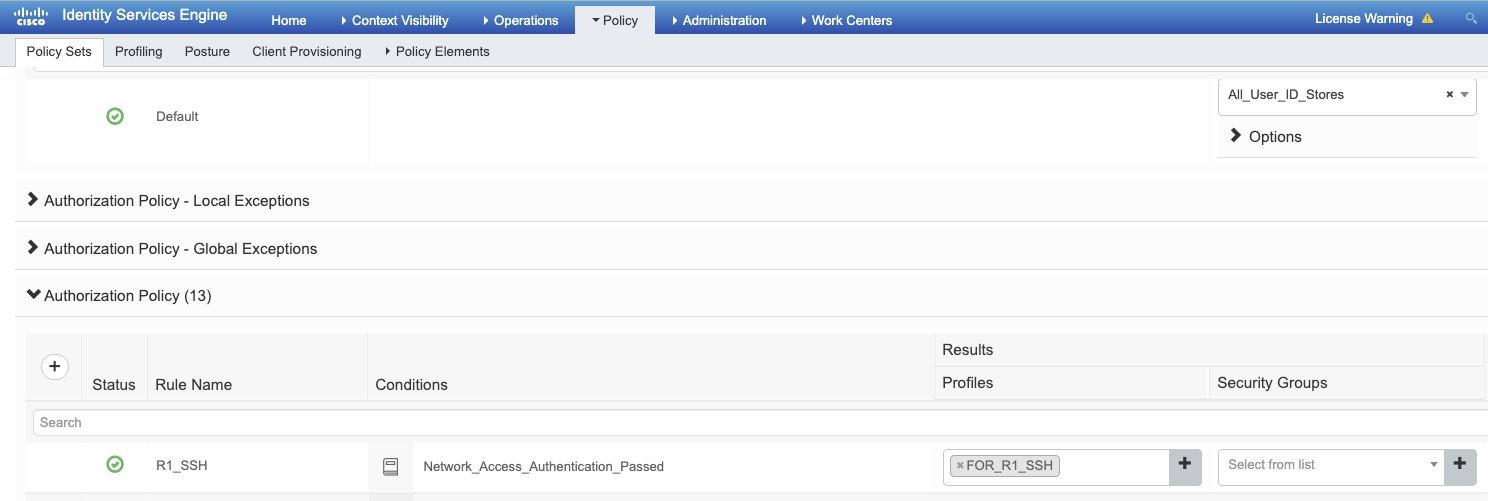The width and height of the screenshot is (1488, 501).
Task: Toggle the Default rule status icon
Action: click(x=115, y=116)
